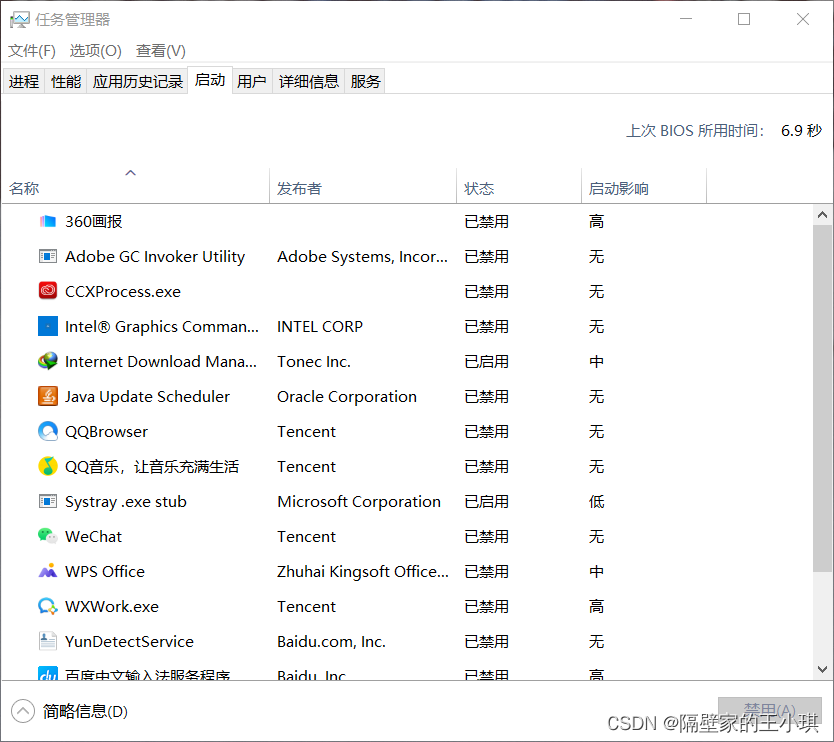Click the scrollbar up arrow
Image resolution: width=834 pixels, height=742 pixels.
pyautogui.click(x=822, y=215)
